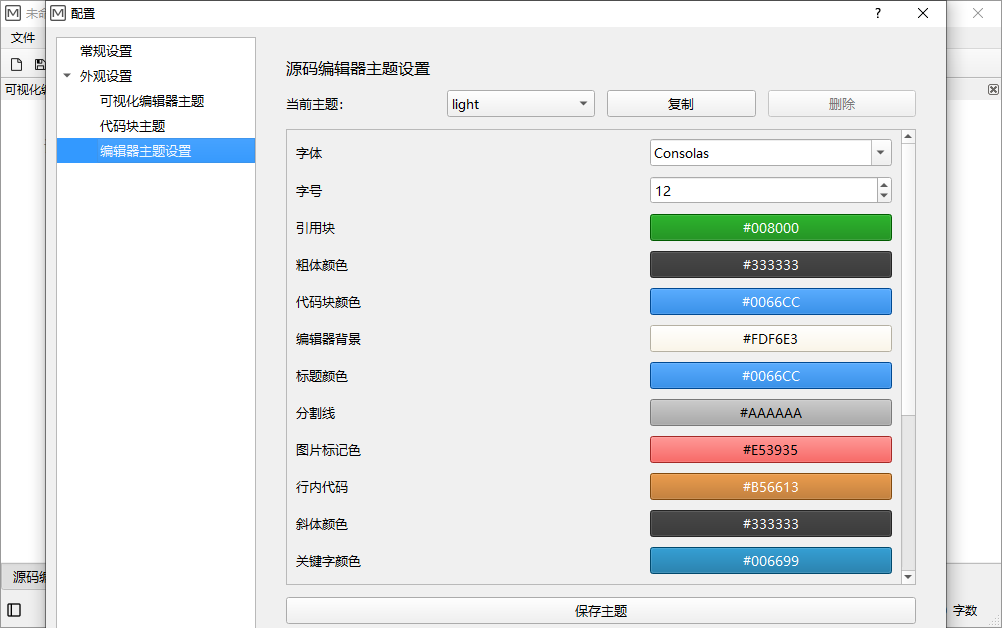Screen dimensions: 1002x628
Task: Click the 图片标记色 label
Action: click(x=328, y=450)
